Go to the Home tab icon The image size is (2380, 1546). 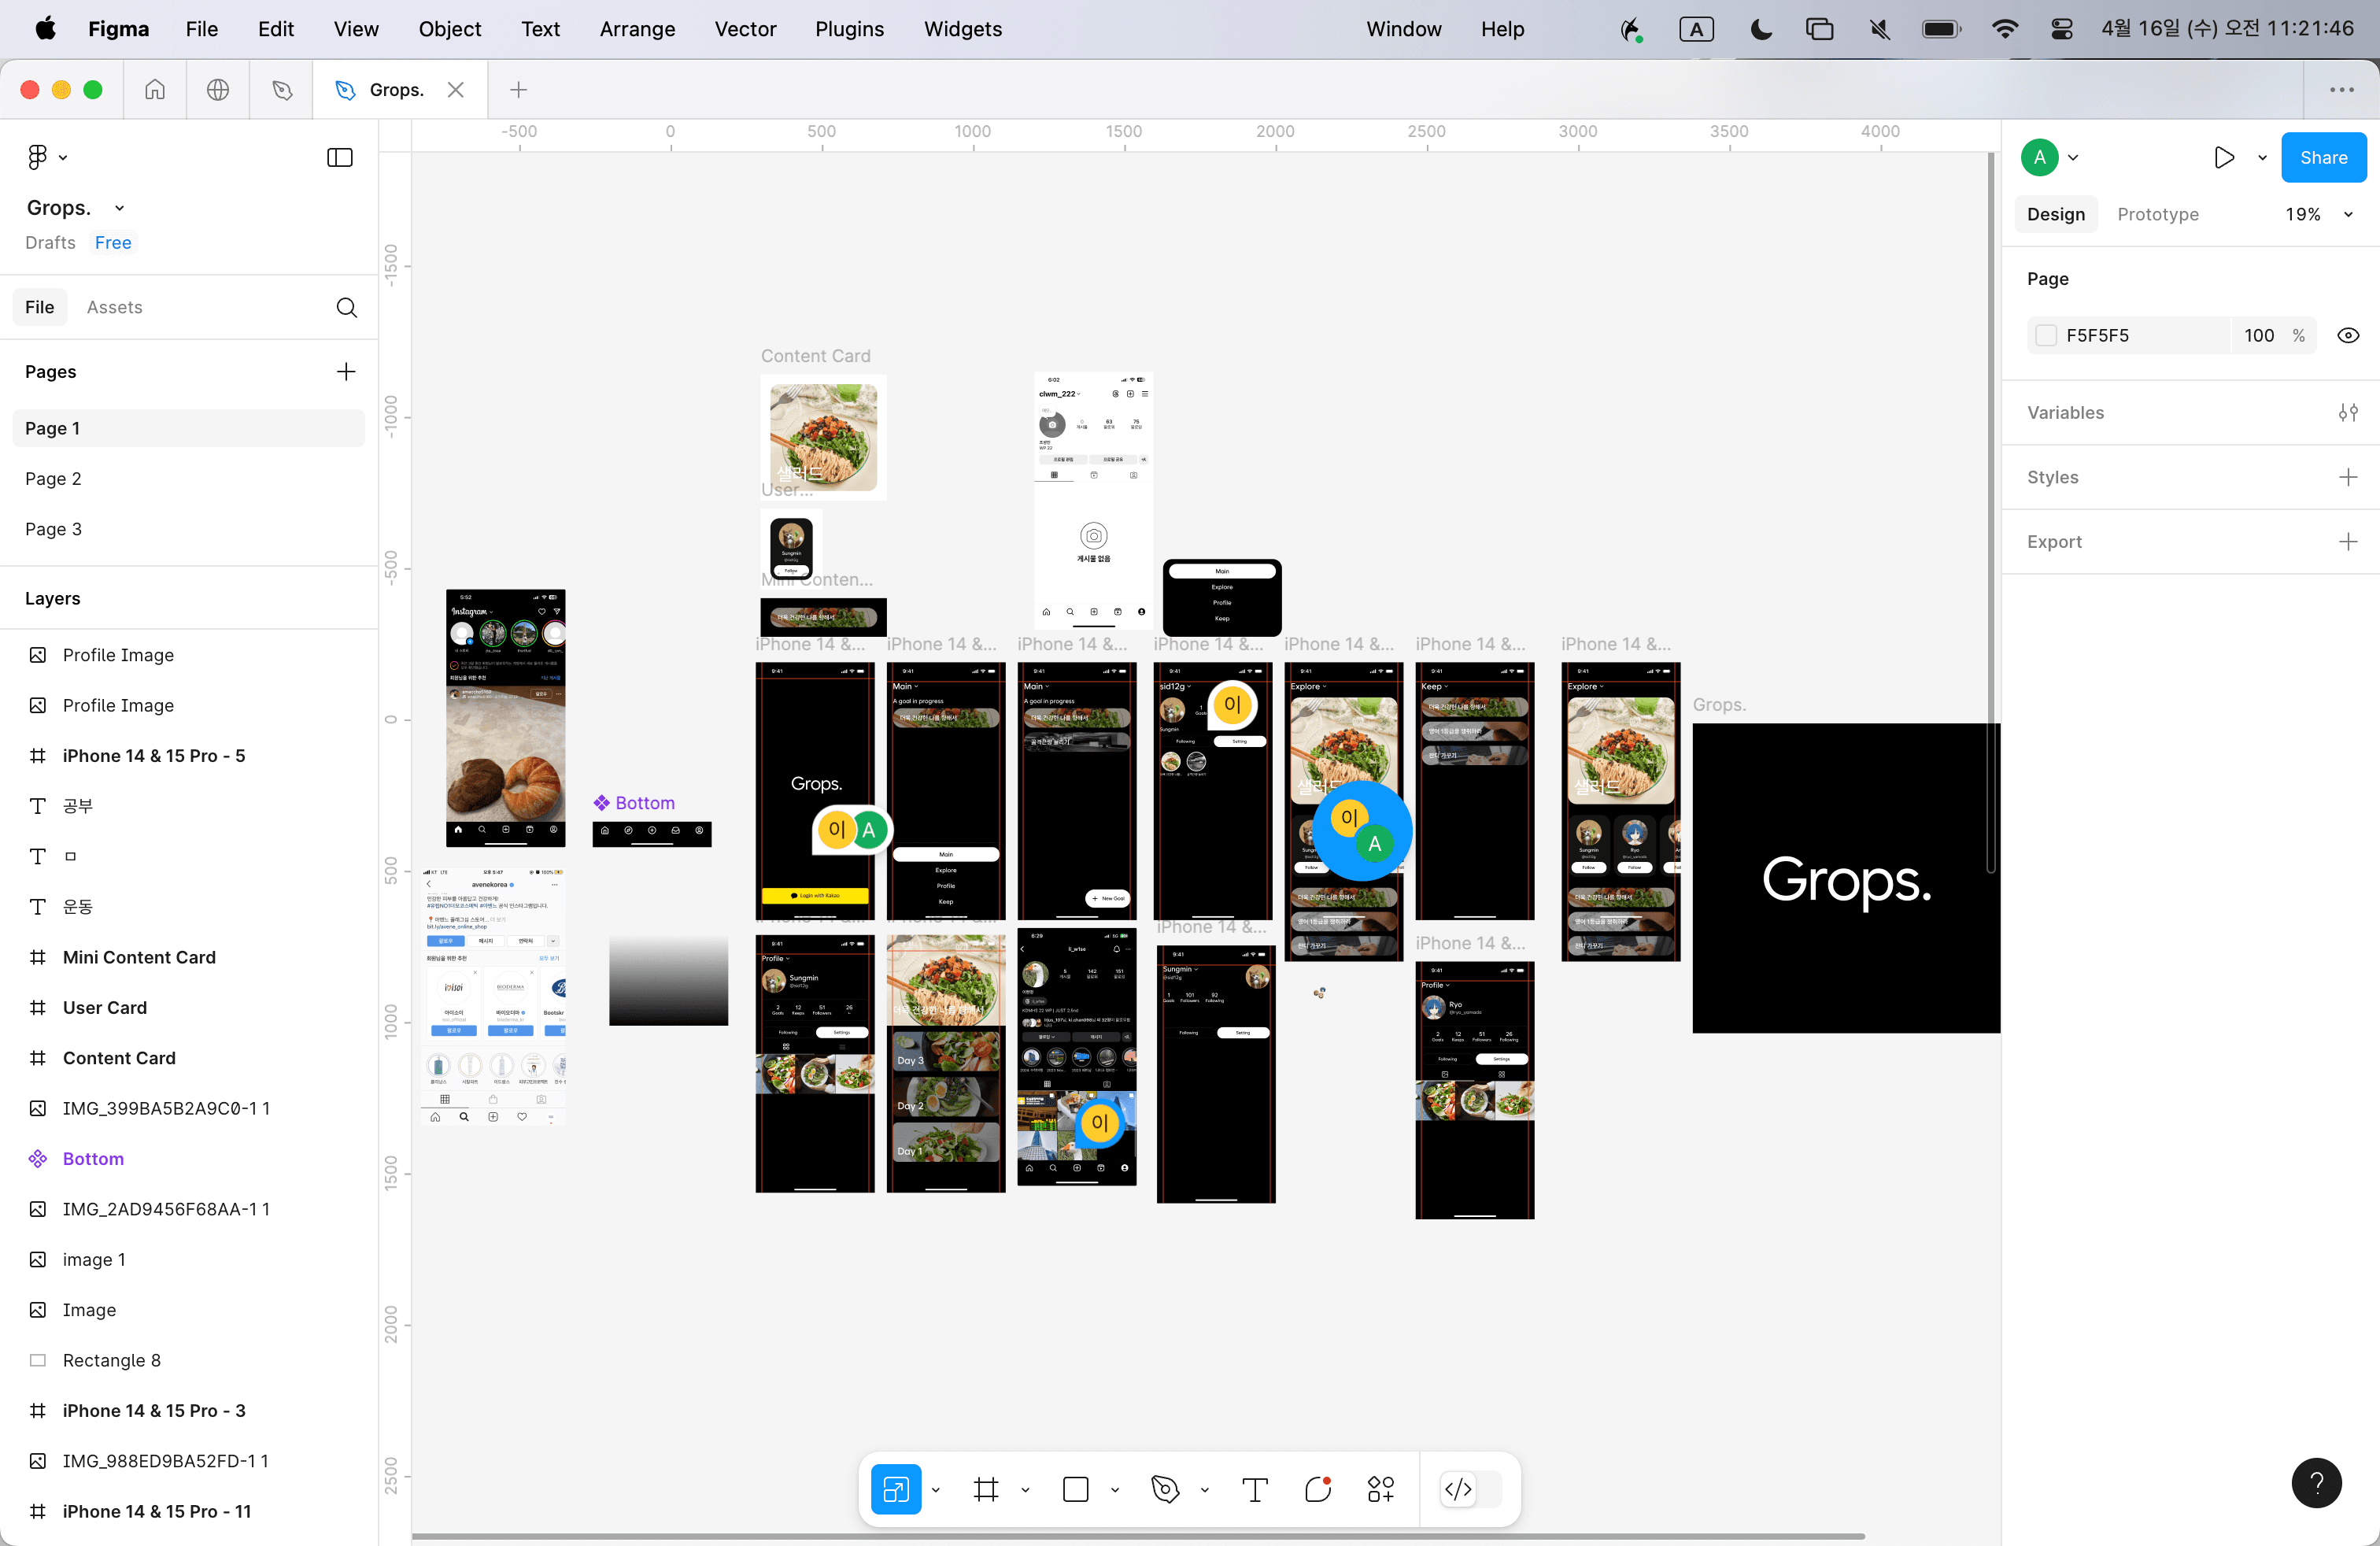click(155, 90)
